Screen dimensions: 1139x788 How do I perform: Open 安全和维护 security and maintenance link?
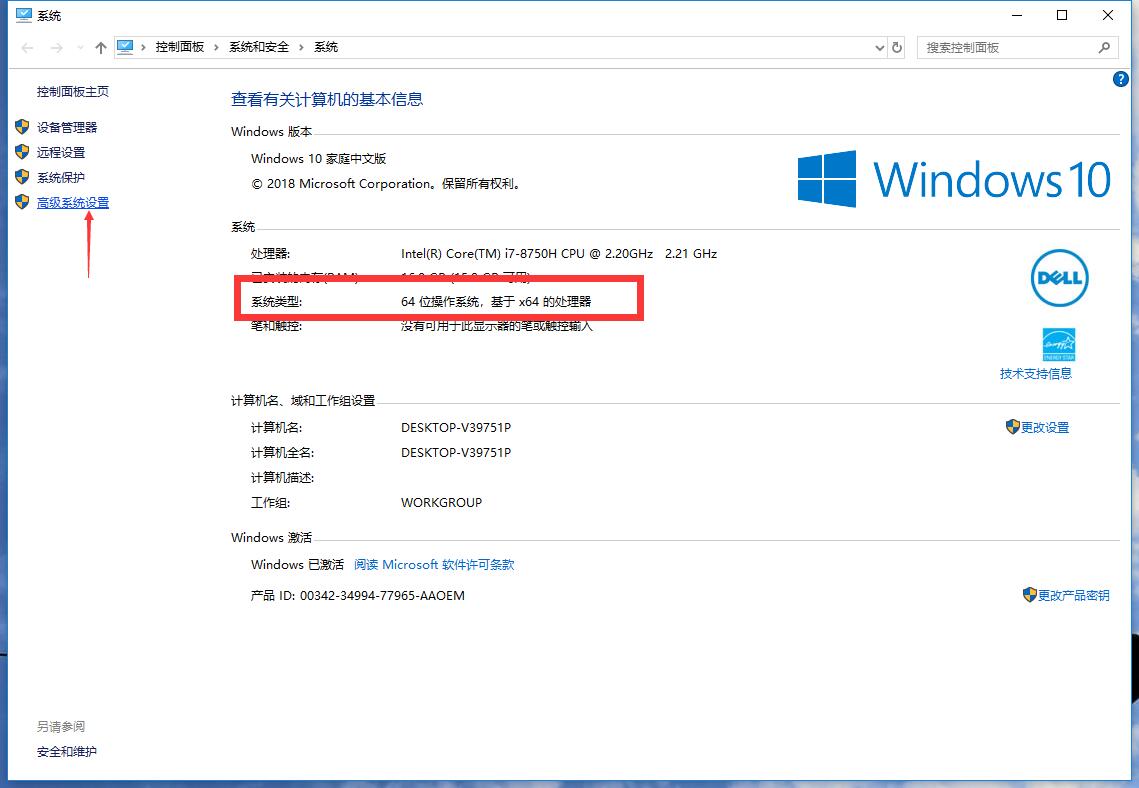(x=67, y=752)
